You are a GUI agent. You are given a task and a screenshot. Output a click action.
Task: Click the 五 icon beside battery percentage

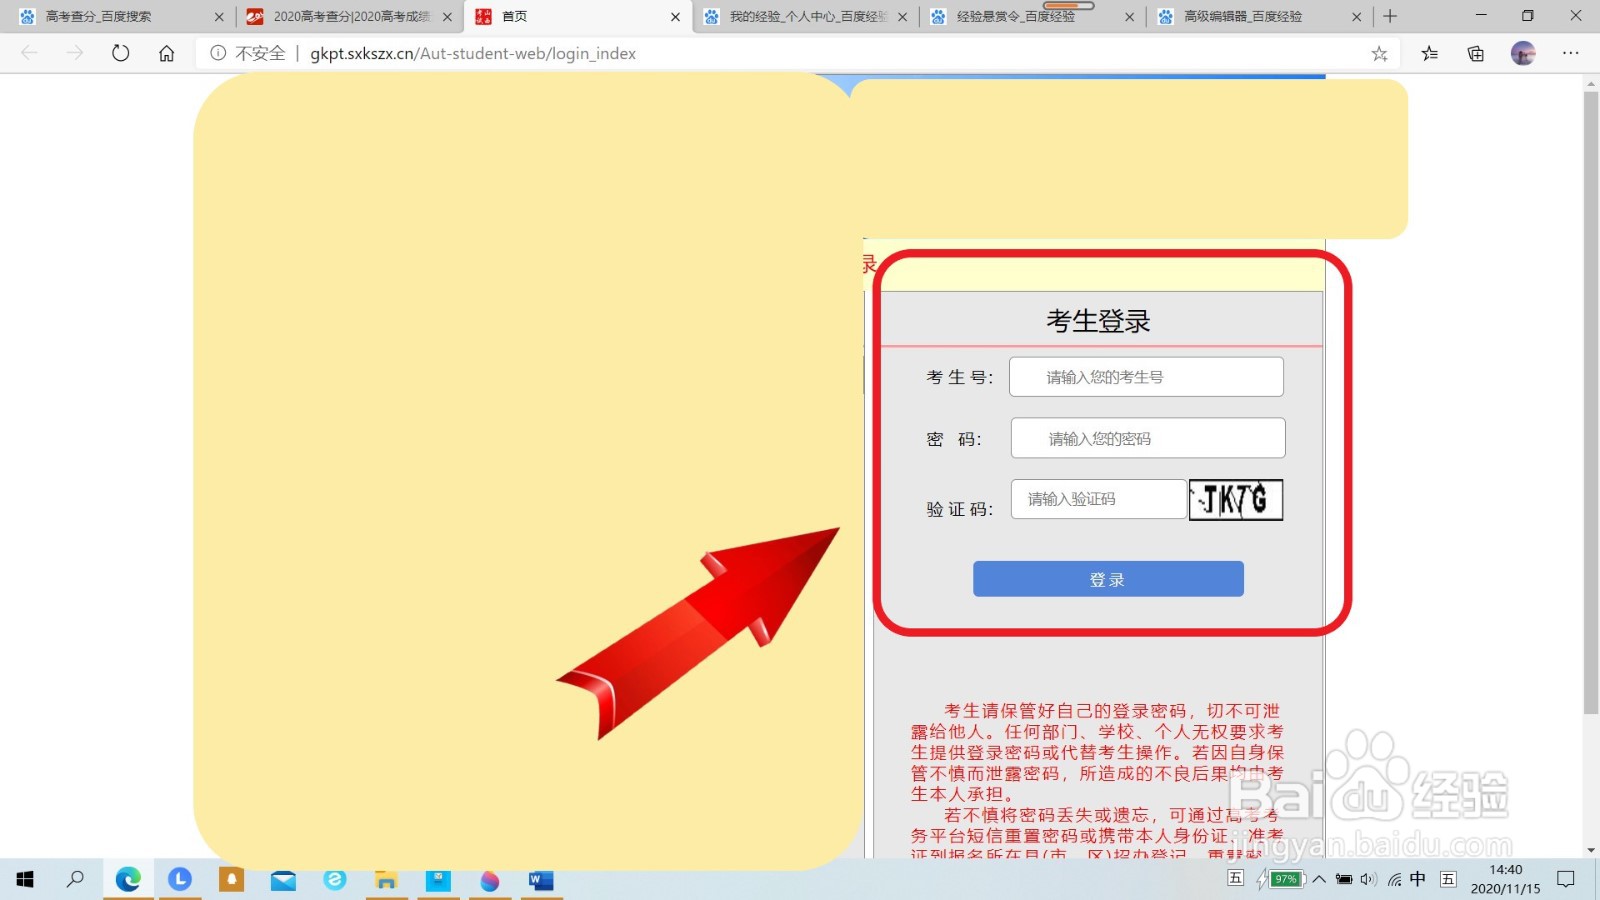(1236, 878)
